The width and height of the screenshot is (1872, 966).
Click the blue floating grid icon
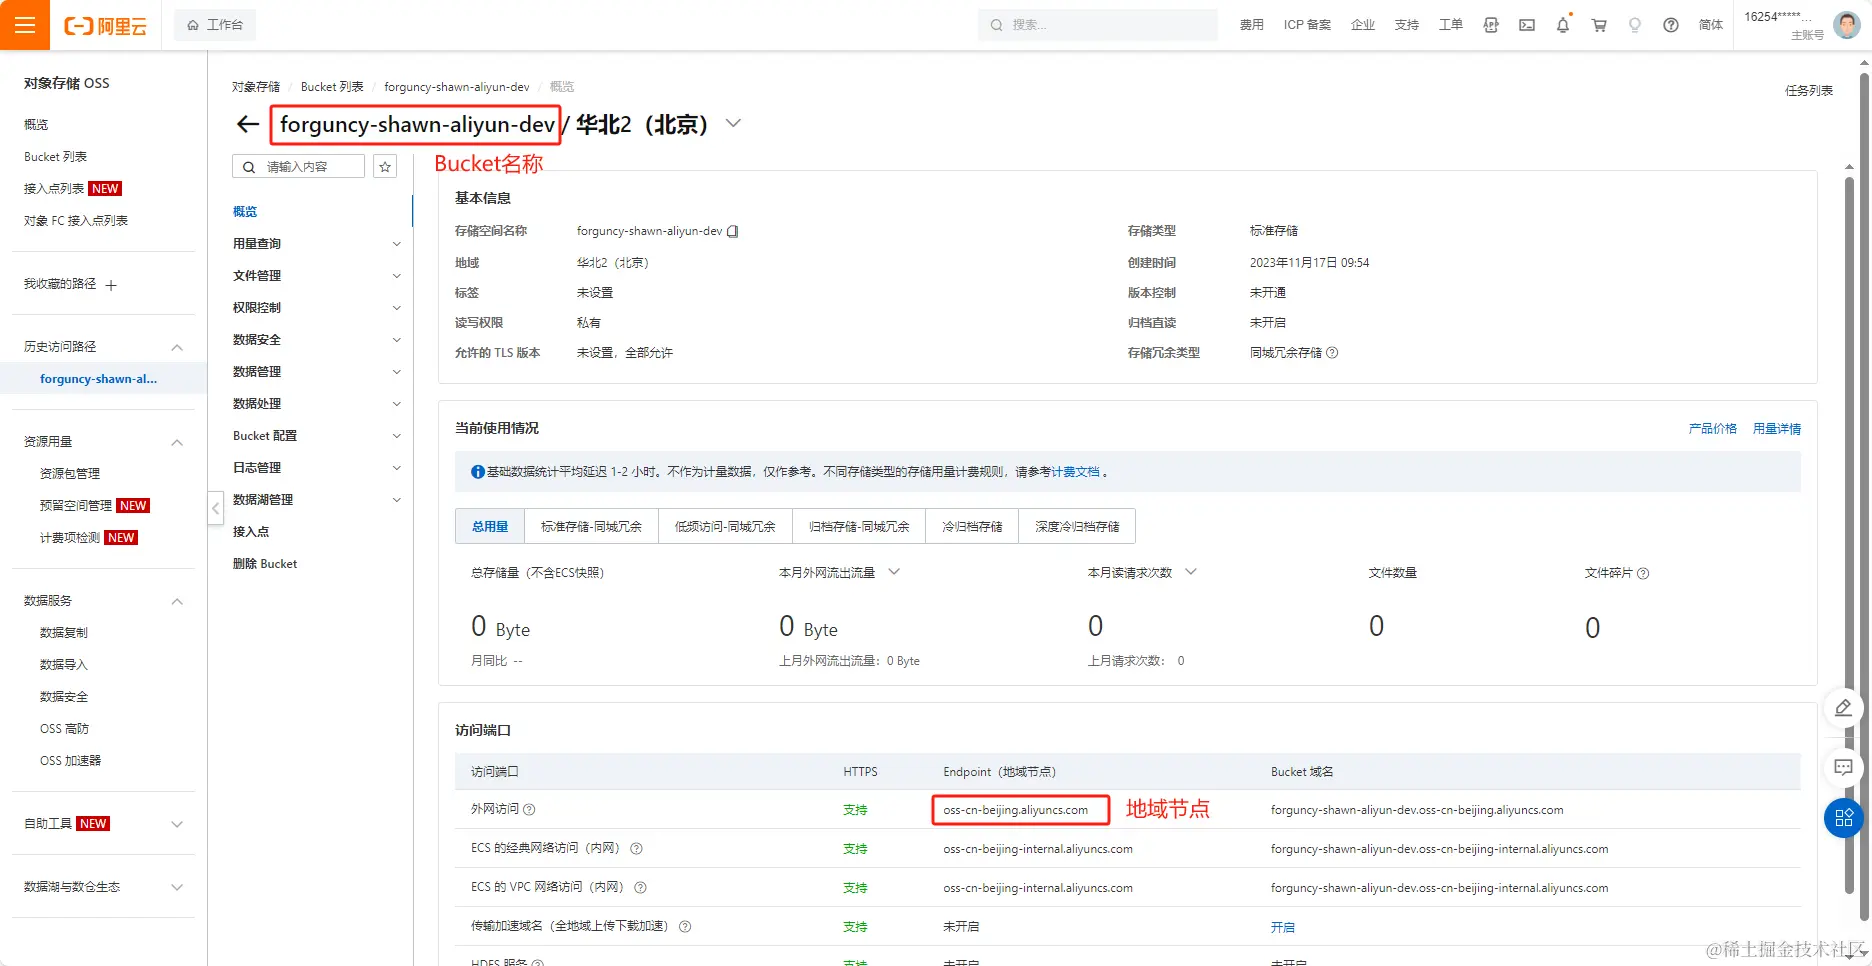[1844, 818]
